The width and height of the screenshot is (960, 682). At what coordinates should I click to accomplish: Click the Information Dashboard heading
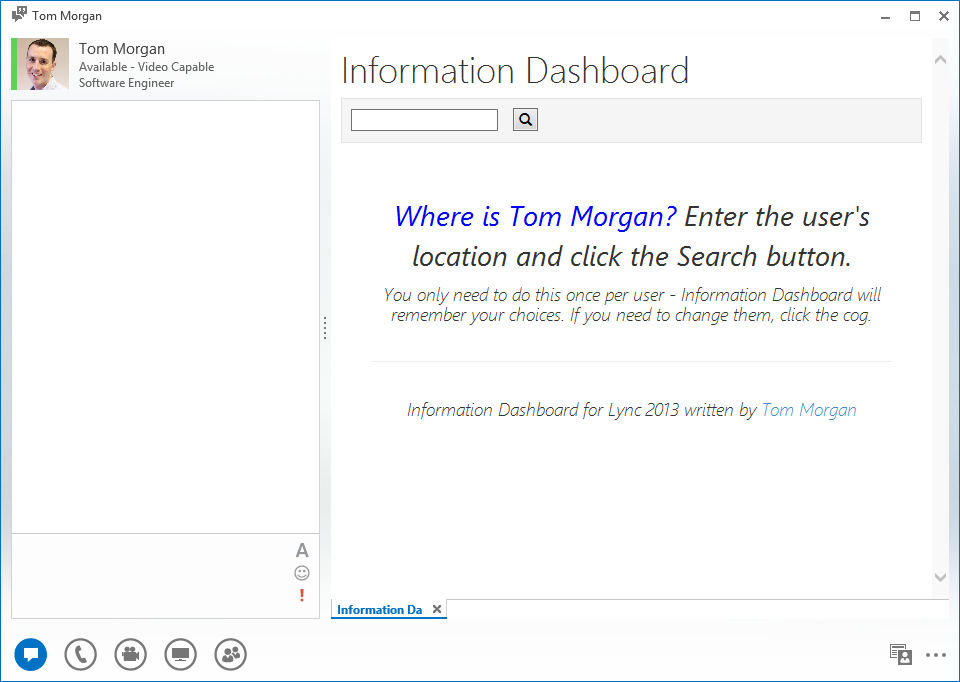(x=515, y=70)
